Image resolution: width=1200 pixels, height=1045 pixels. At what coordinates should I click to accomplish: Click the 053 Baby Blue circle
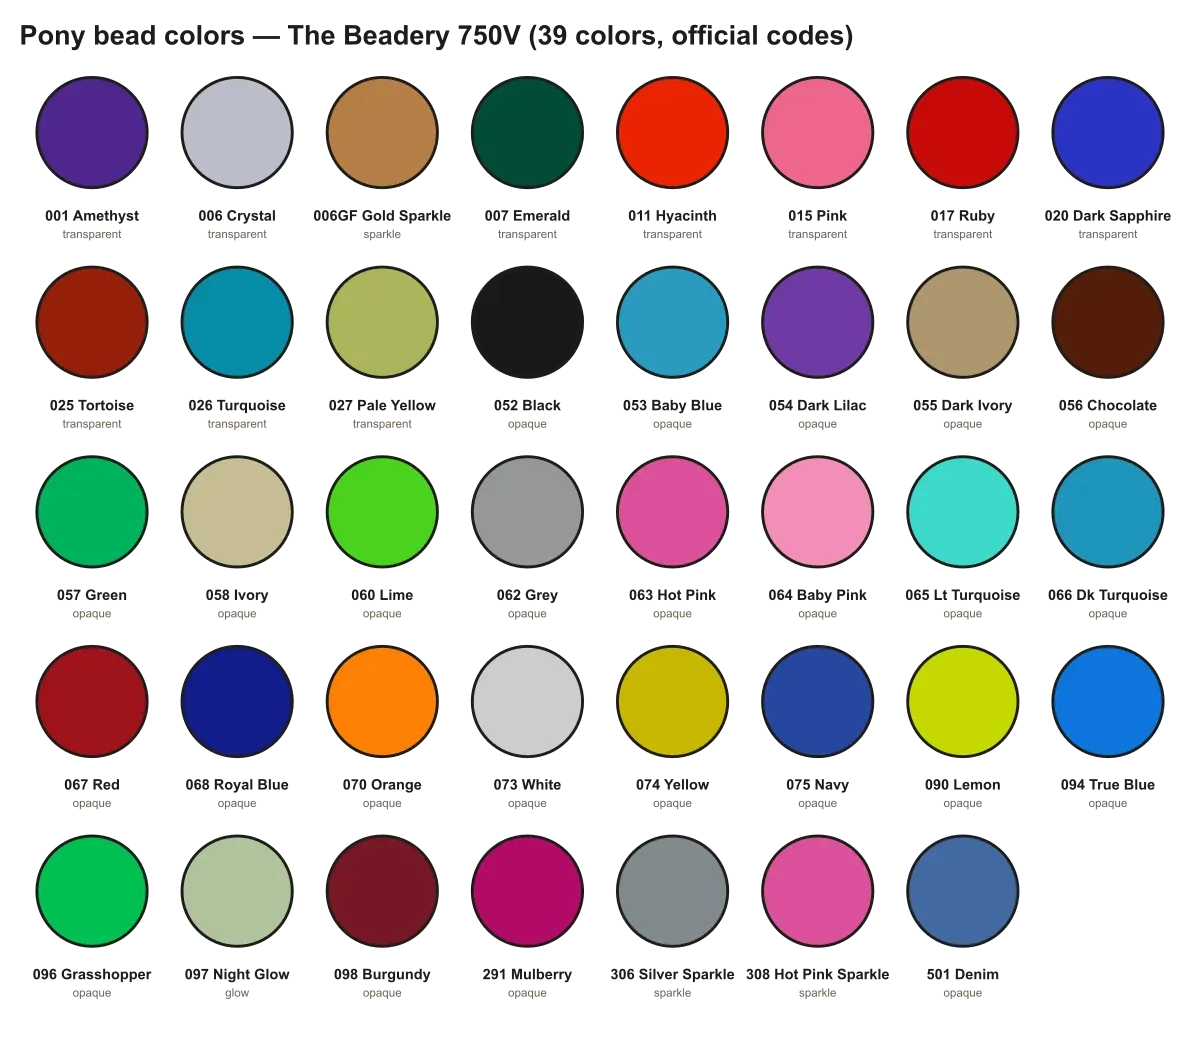(672, 323)
